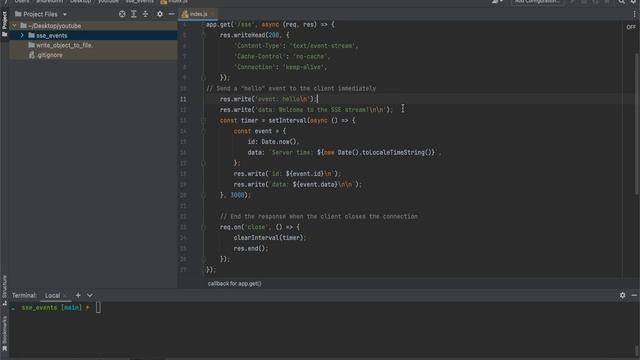Open terminal panel gear settings
Screen dimensions: 640x360
tap(622, 295)
